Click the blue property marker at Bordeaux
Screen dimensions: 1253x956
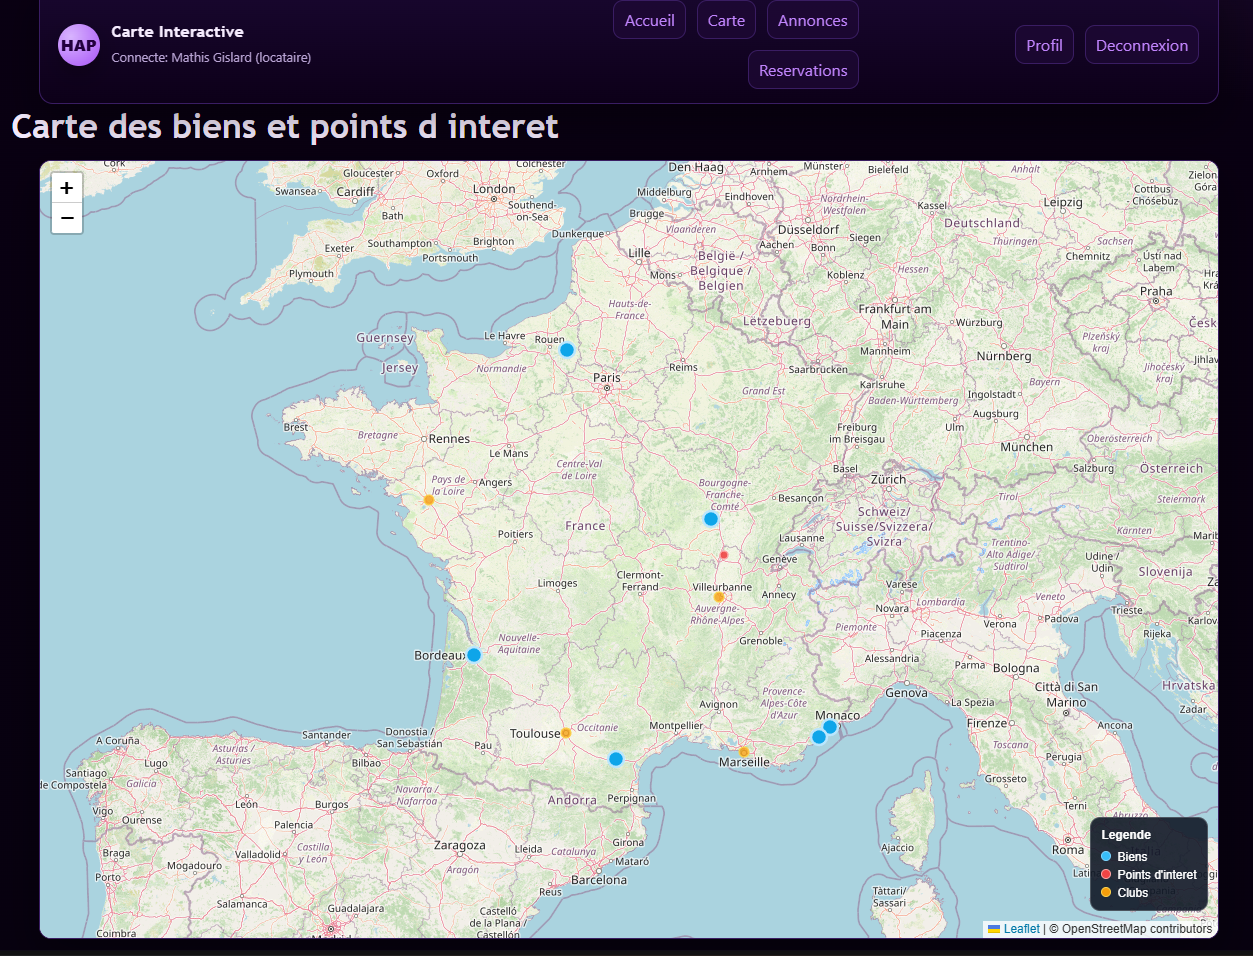pyautogui.click(x=474, y=655)
